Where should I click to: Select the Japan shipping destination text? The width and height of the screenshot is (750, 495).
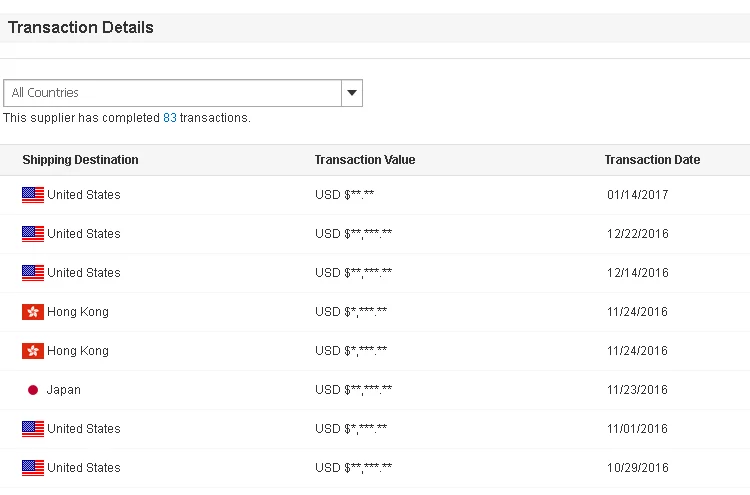tap(63, 390)
